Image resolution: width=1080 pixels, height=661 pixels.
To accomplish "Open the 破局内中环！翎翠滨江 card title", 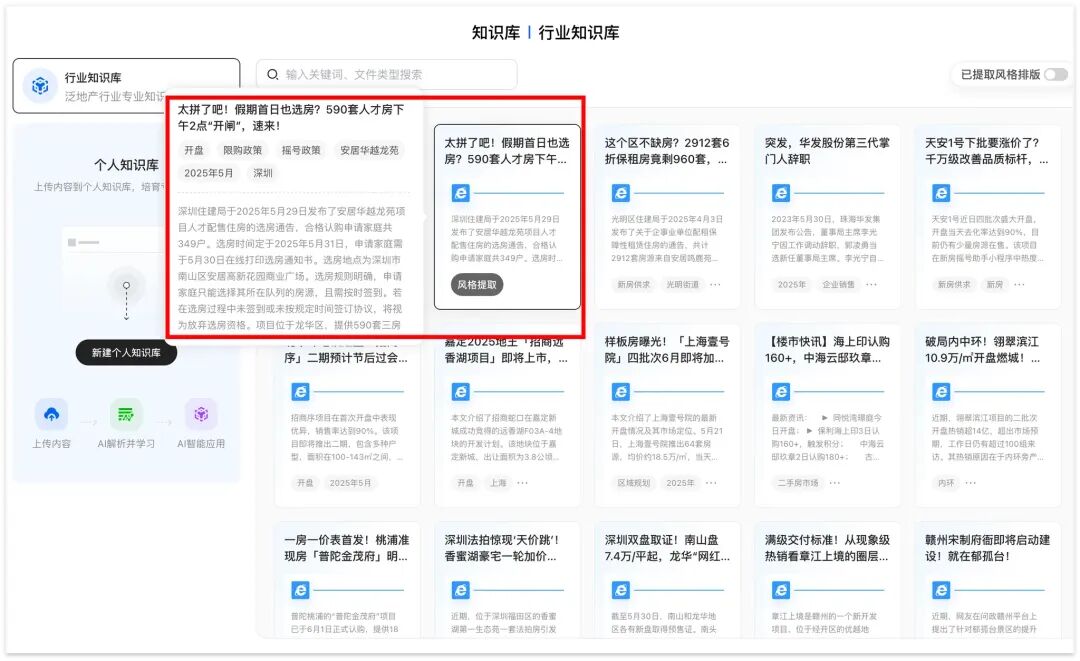I will click(x=982, y=350).
